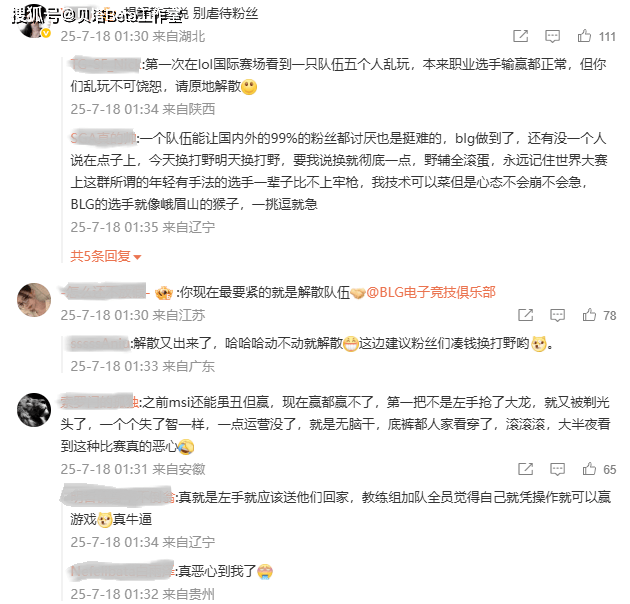Share the comment with 78 likes
The height and width of the screenshot is (604, 630).
[x=525, y=315]
